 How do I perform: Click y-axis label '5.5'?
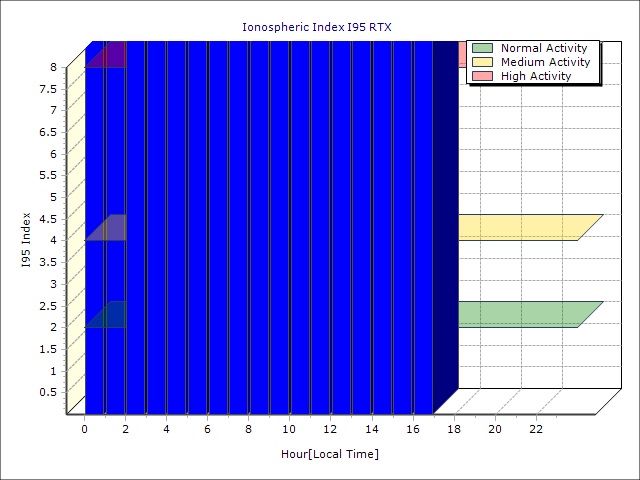coord(48,176)
